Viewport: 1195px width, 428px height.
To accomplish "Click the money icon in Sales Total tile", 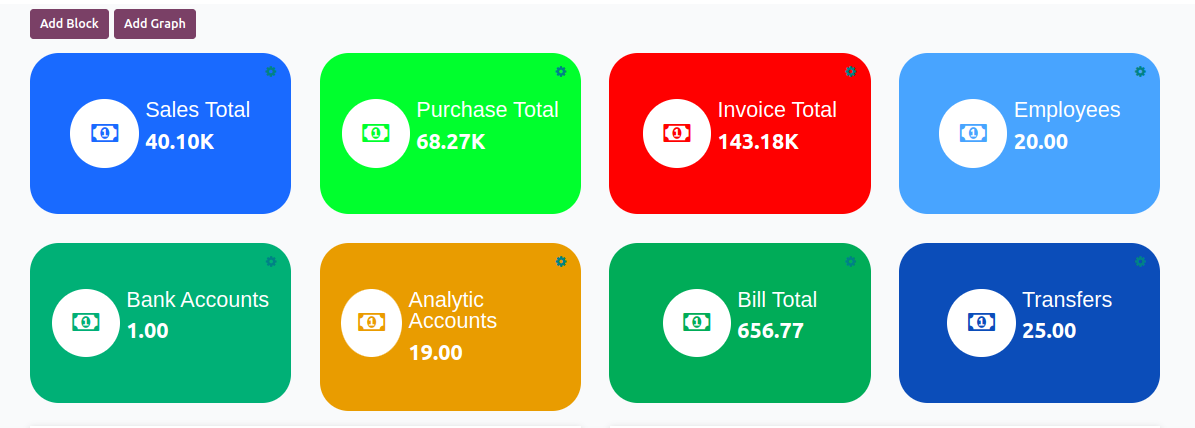I will pos(104,133).
